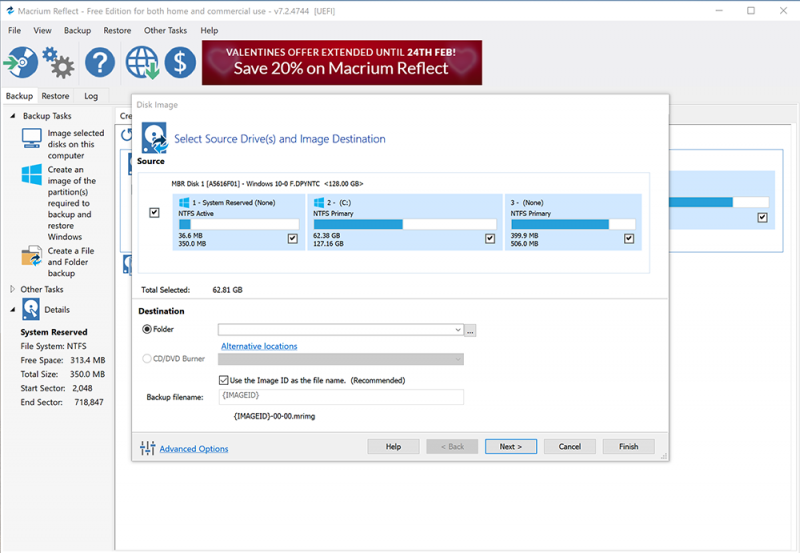This screenshot has height=553, width=800.
Task: Click the Windows logo backup task icon
Action: 32,175
